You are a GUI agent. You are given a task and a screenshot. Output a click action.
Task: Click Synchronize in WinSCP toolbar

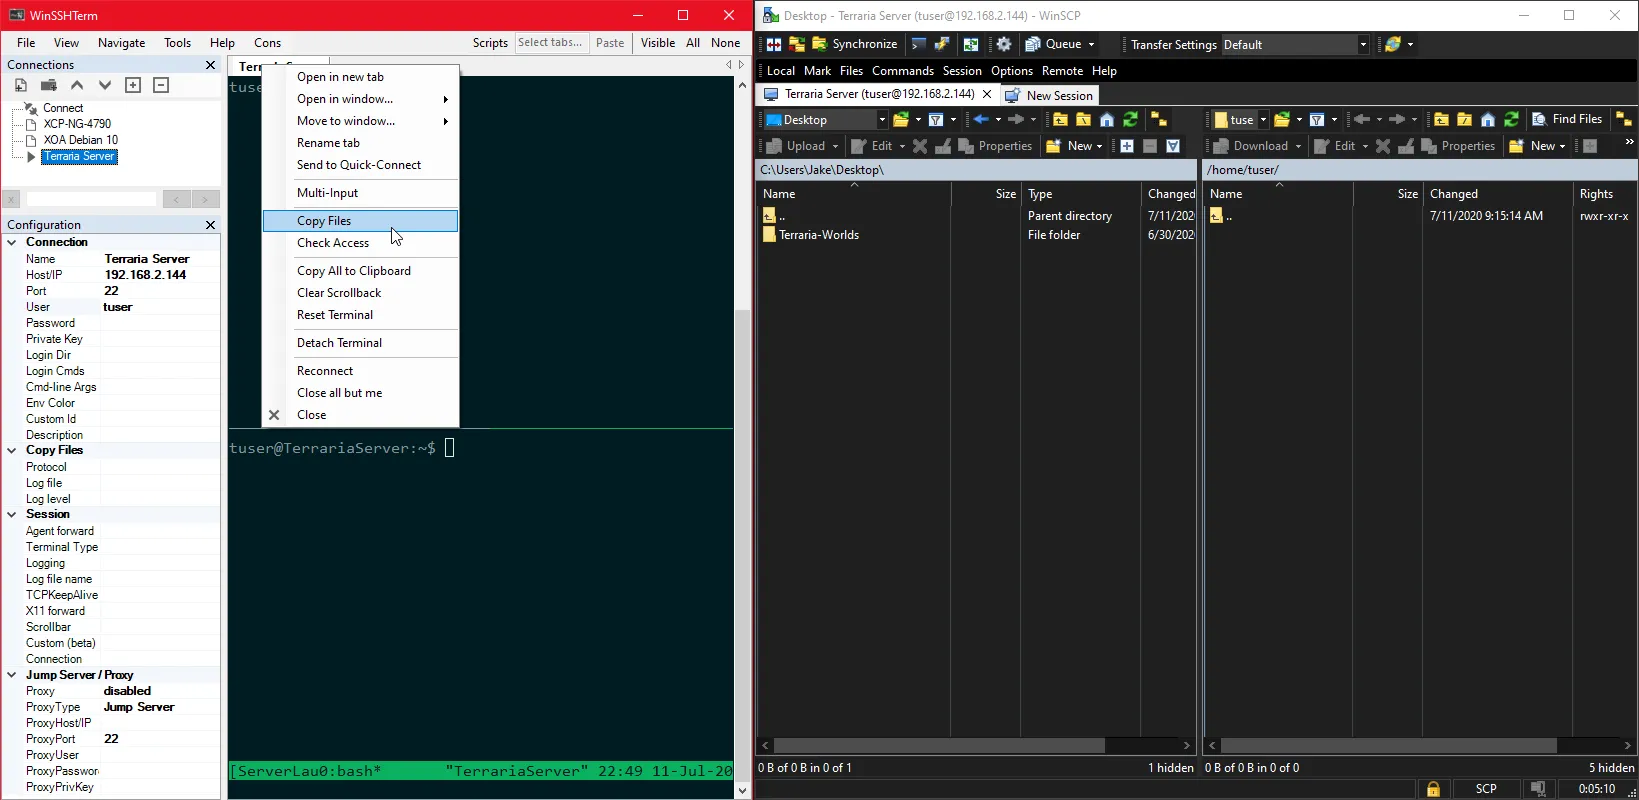[x=855, y=44]
